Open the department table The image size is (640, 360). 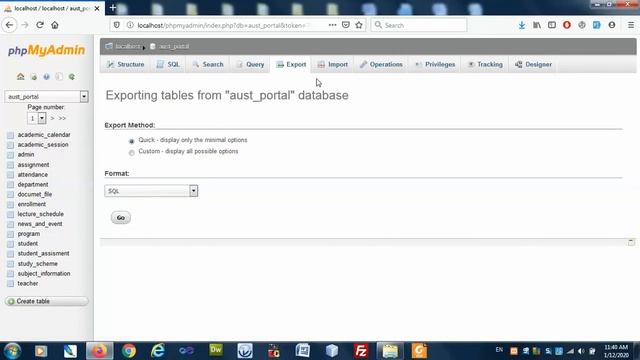(x=33, y=184)
